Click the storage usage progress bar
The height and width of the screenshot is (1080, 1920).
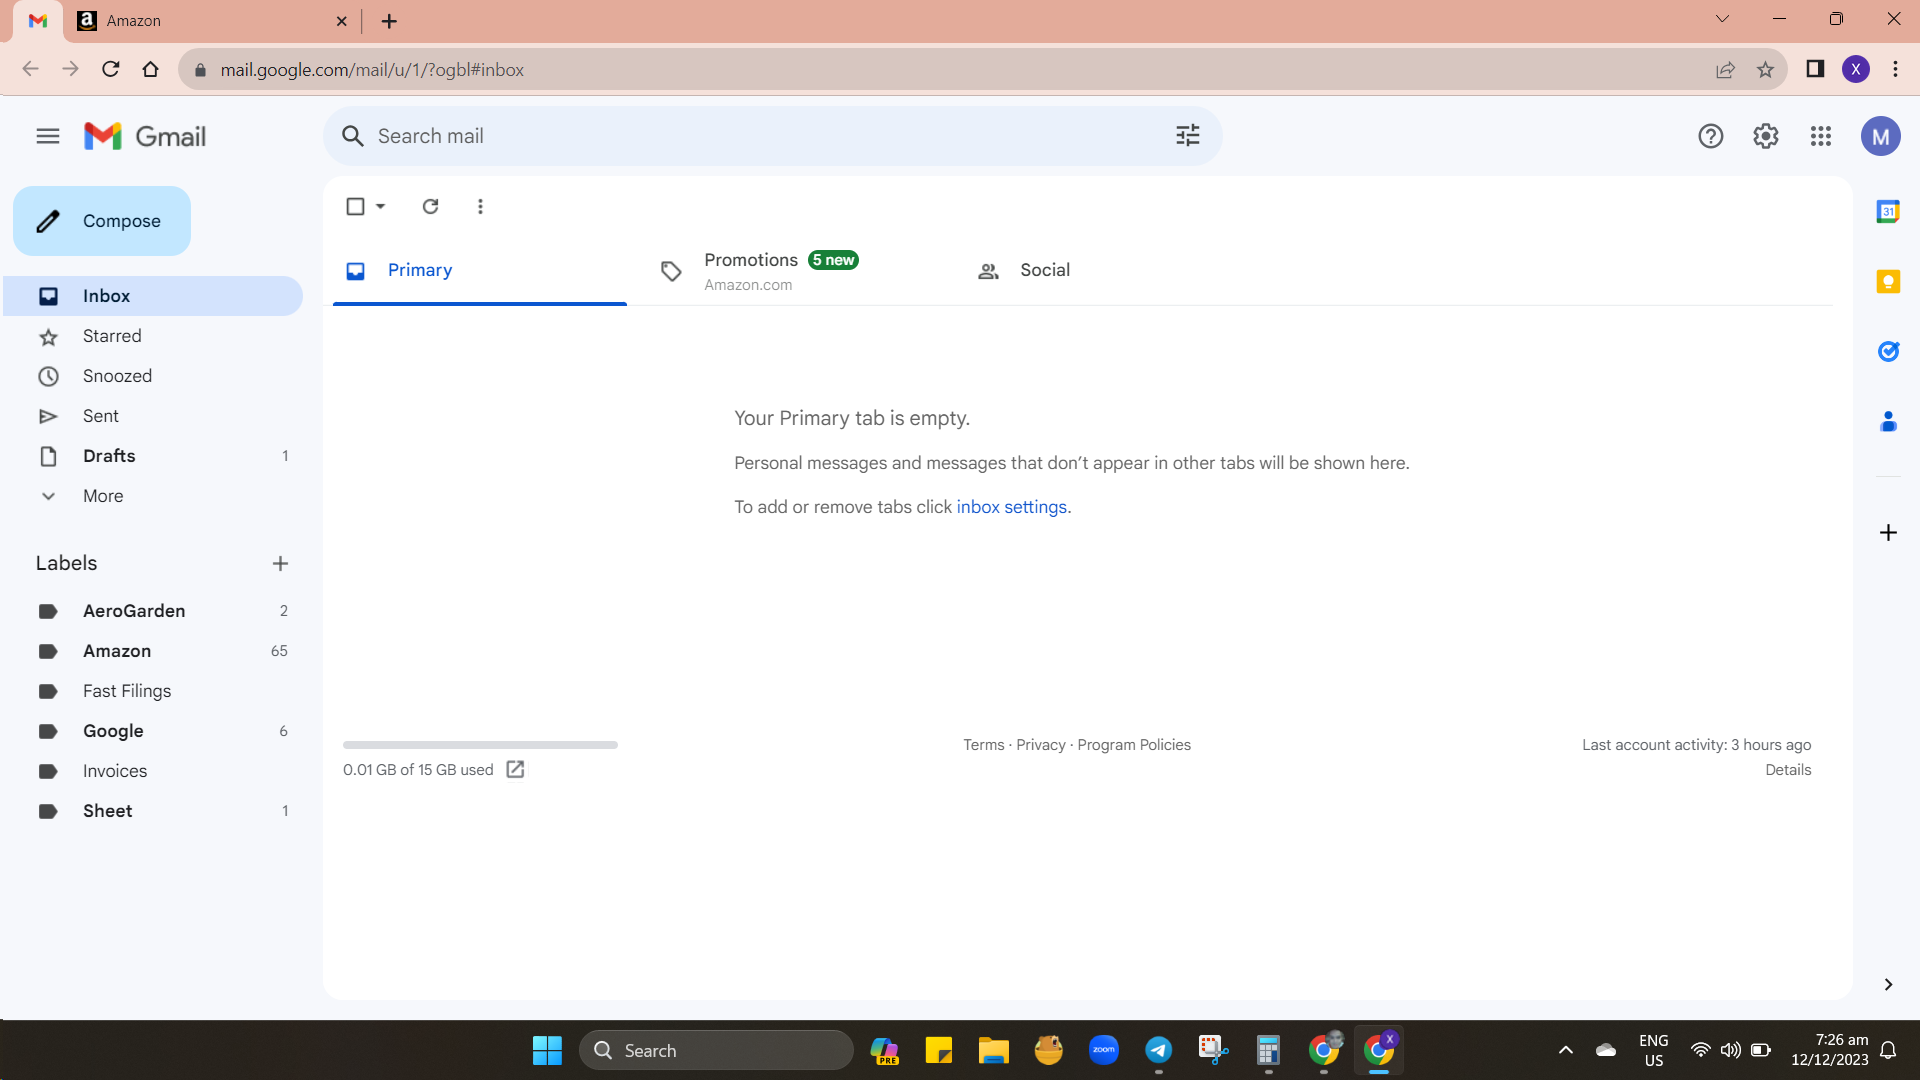(480, 745)
